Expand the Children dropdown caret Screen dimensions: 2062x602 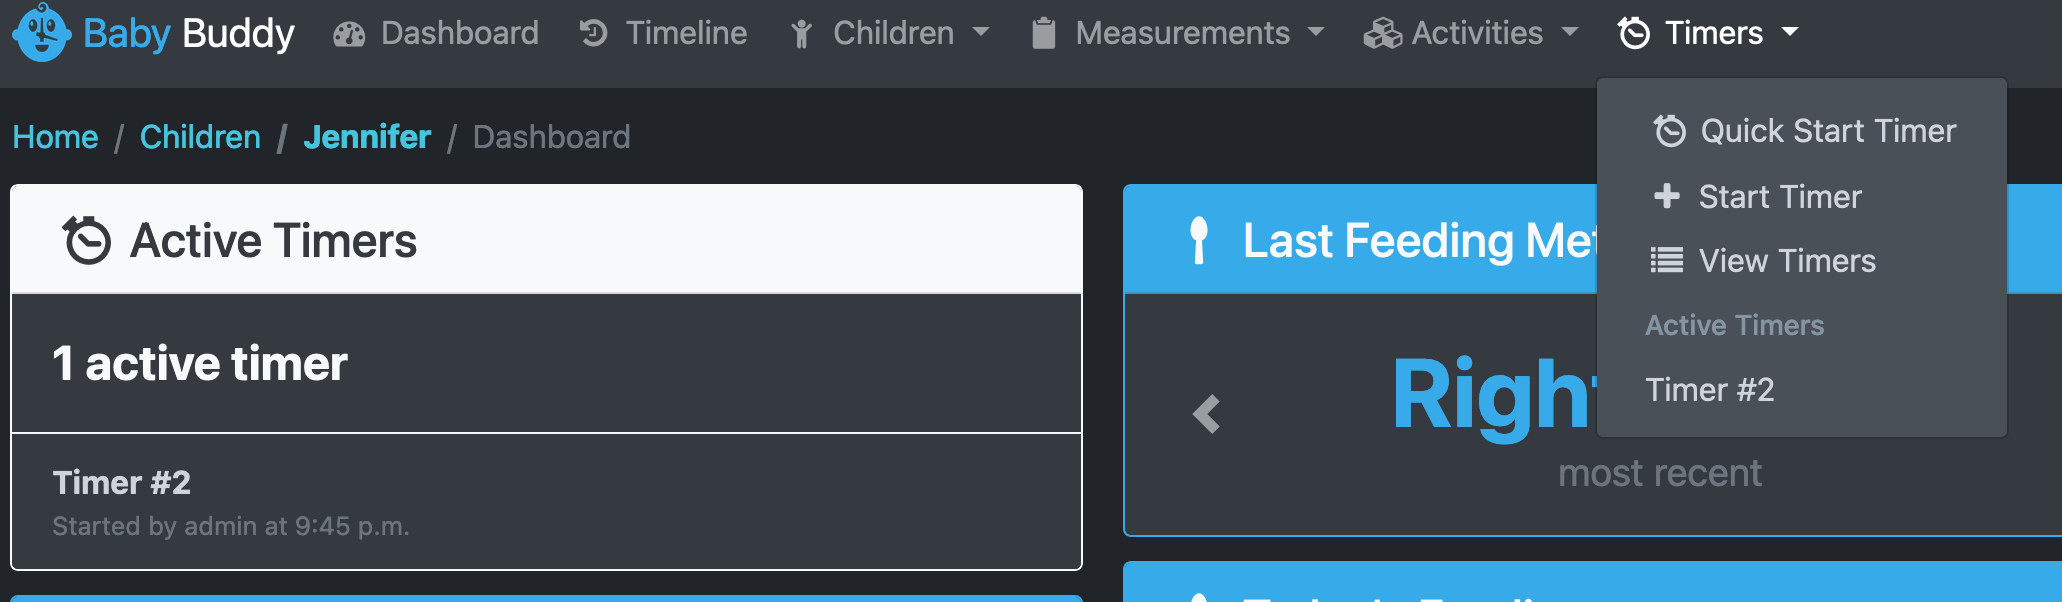(981, 33)
